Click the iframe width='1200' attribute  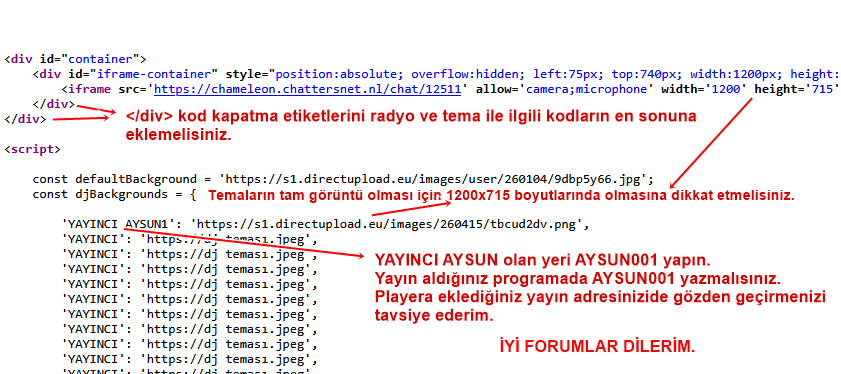pyautogui.click(x=704, y=89)
